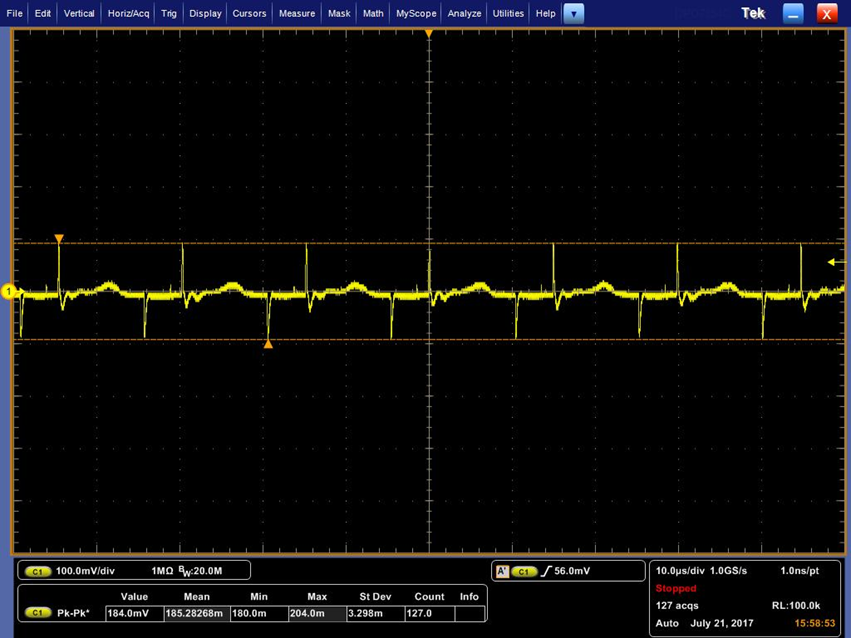The width and height of the screenshot is (851, 638).
Task: Open the Utilities menu
Action: [508, 14]
